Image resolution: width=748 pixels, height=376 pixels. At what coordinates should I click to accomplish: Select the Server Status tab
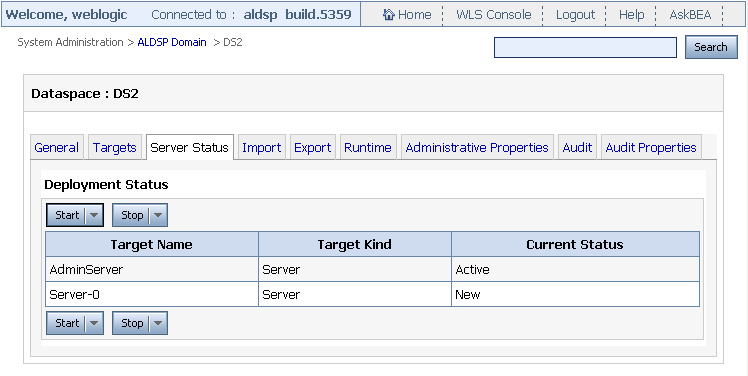click(x=189, y=147)
